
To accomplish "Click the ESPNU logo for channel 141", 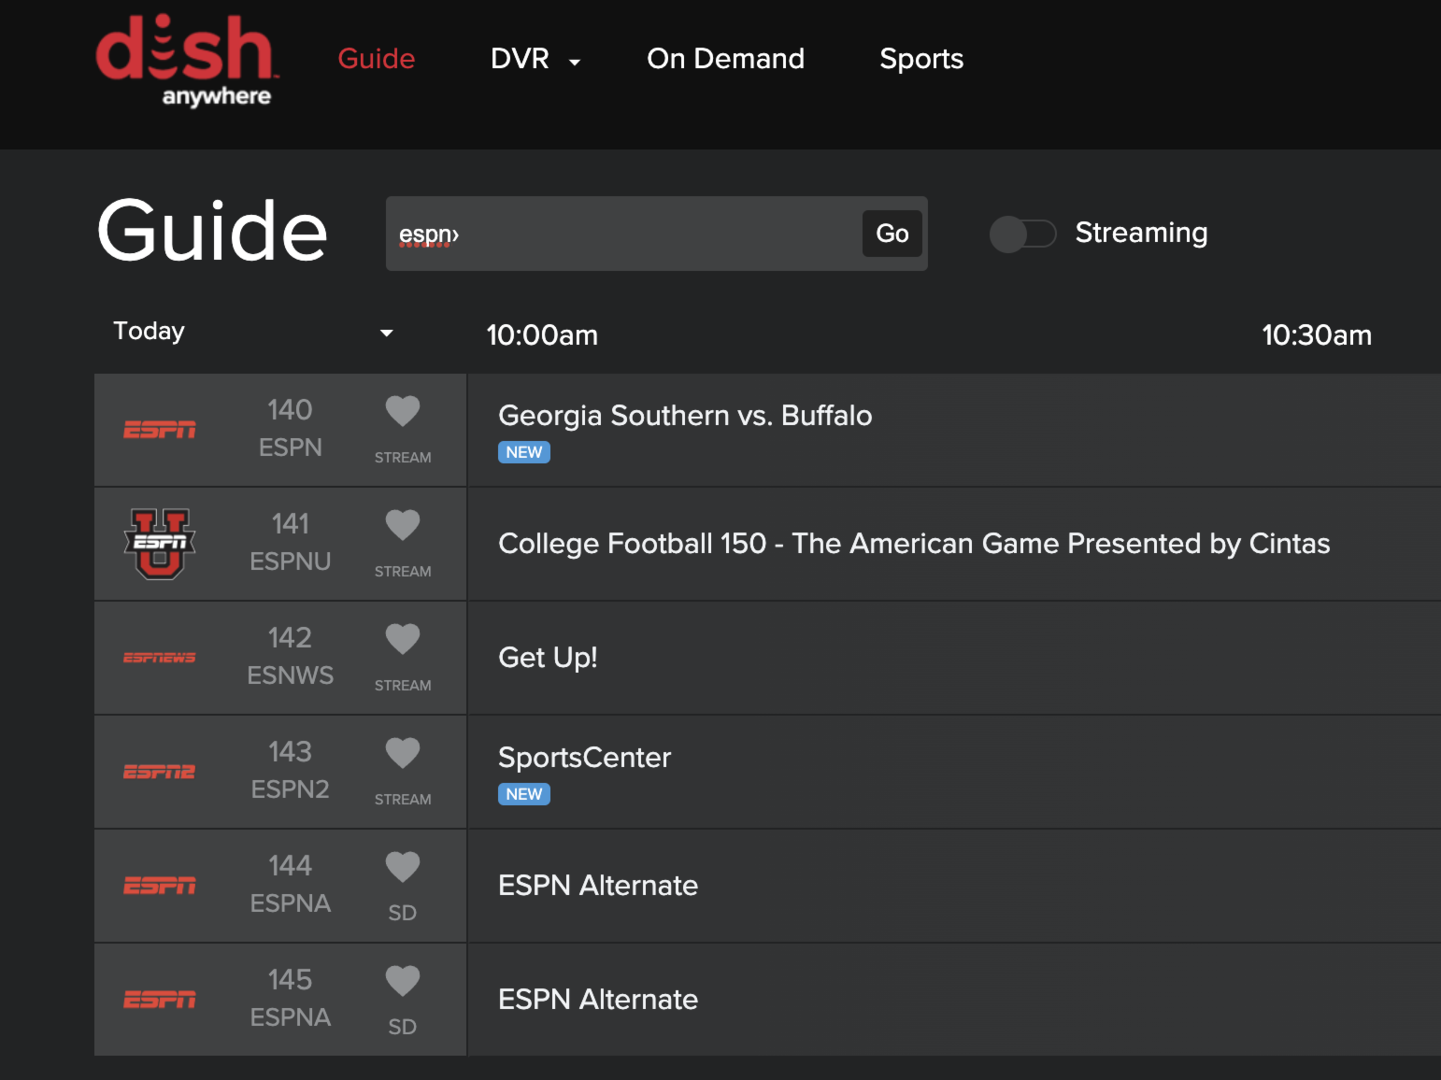I will 159,544.
